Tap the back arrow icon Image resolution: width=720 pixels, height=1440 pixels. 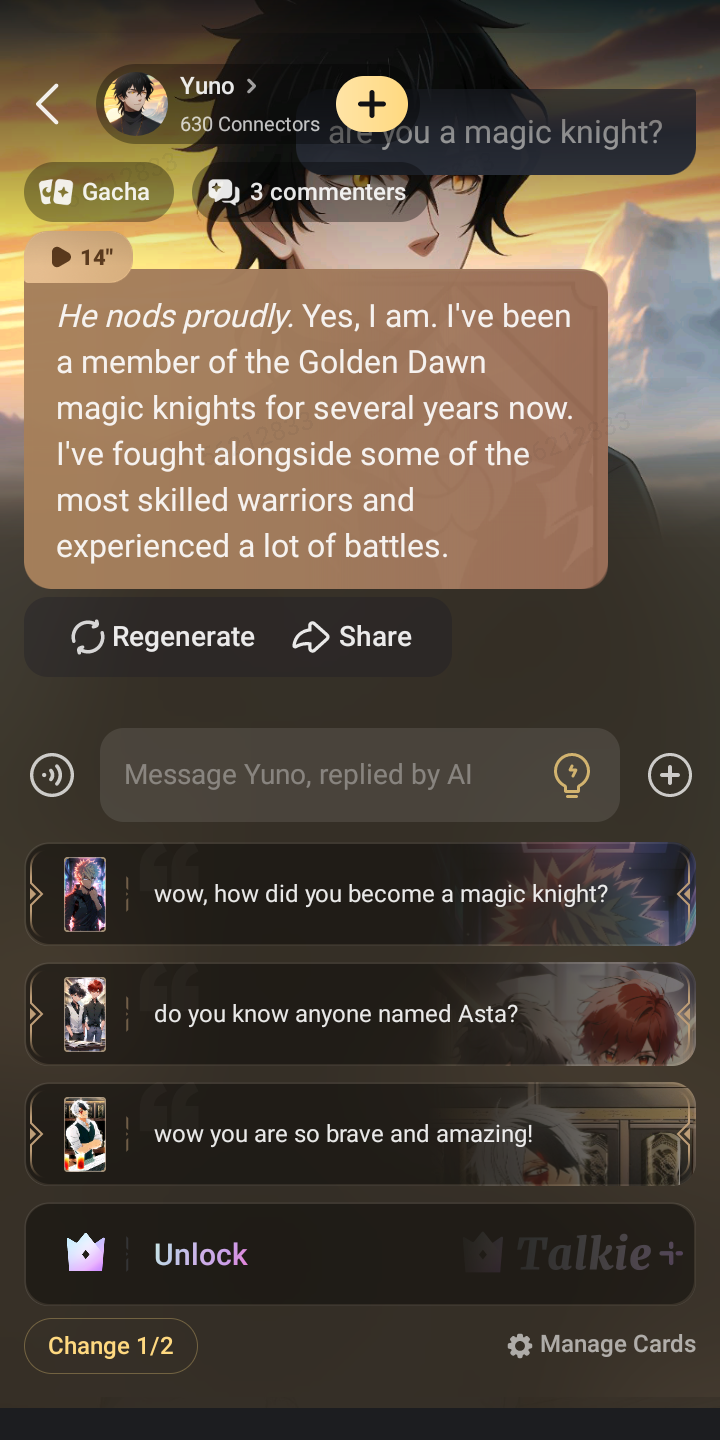47,104
